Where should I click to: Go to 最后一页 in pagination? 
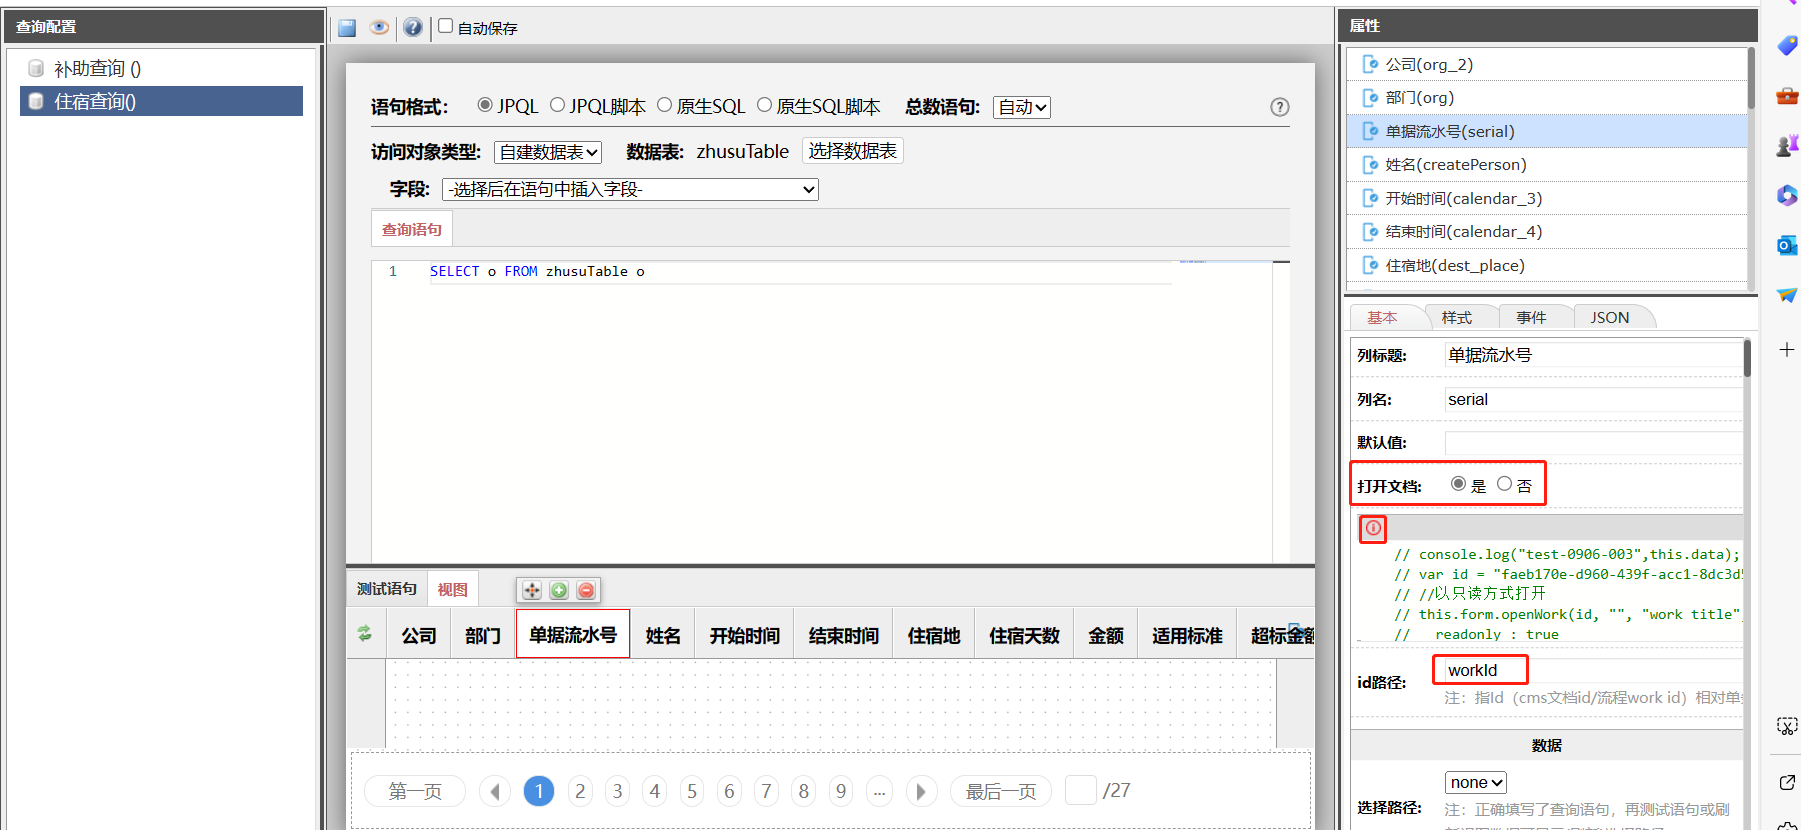tap(1000, 791)
